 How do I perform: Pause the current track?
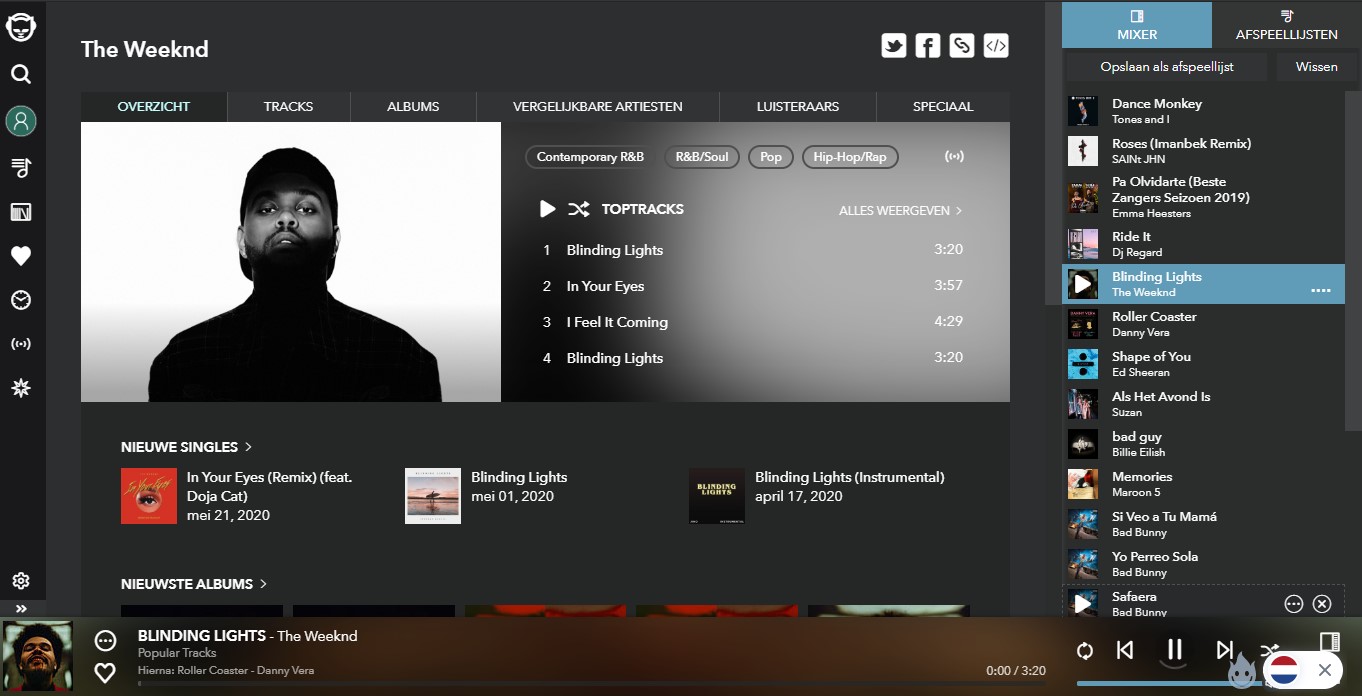(1175, 650)
